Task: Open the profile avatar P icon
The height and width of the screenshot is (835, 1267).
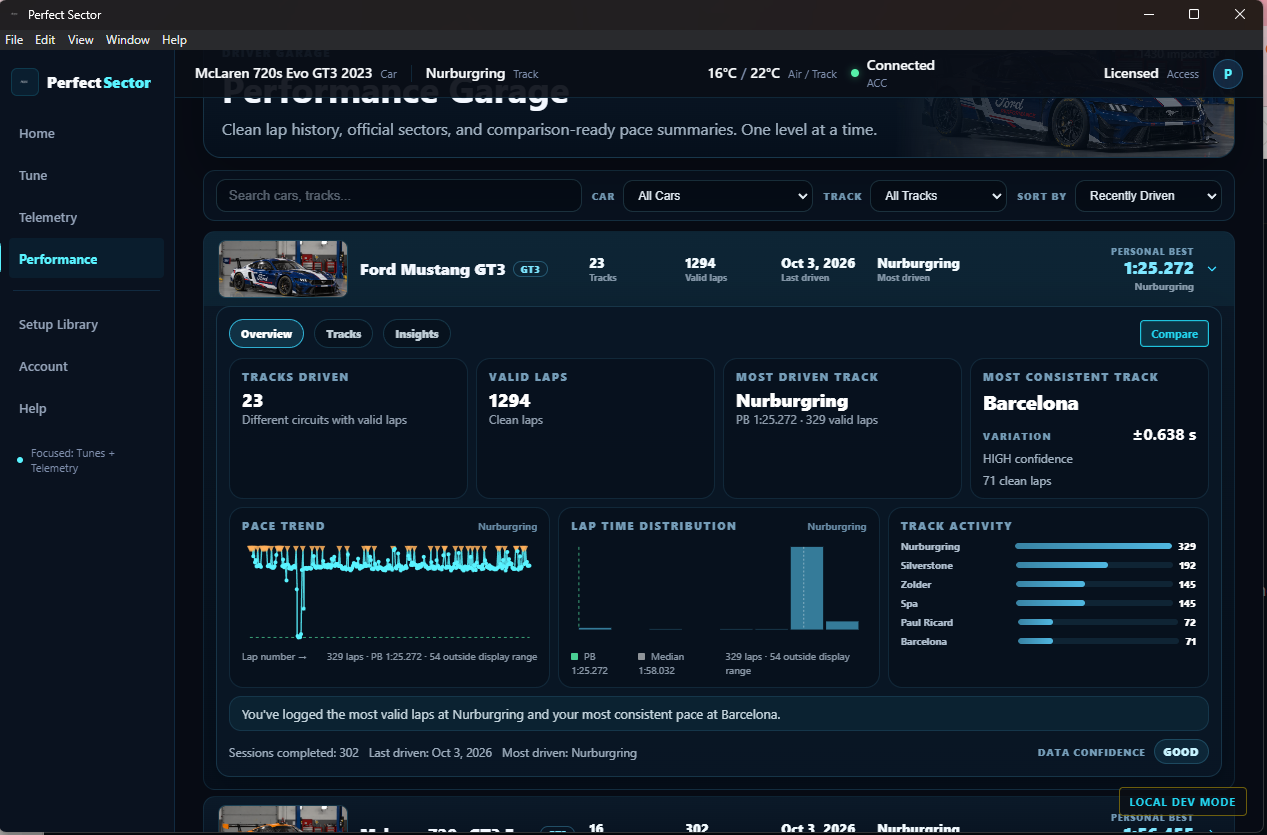Action: coord(1227,74)
